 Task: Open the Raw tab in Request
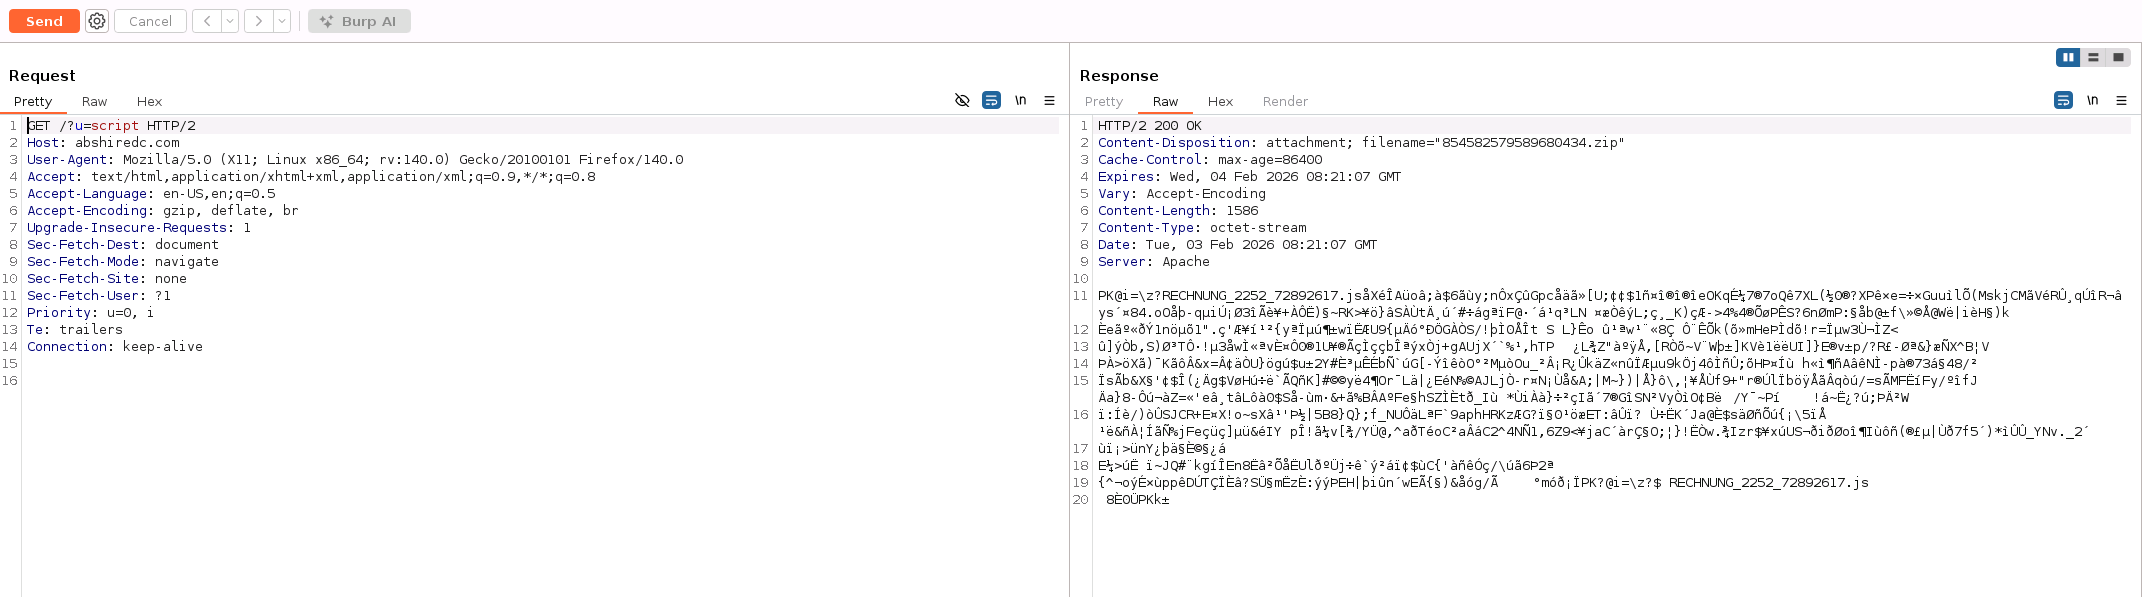click(x=94, y=102)
